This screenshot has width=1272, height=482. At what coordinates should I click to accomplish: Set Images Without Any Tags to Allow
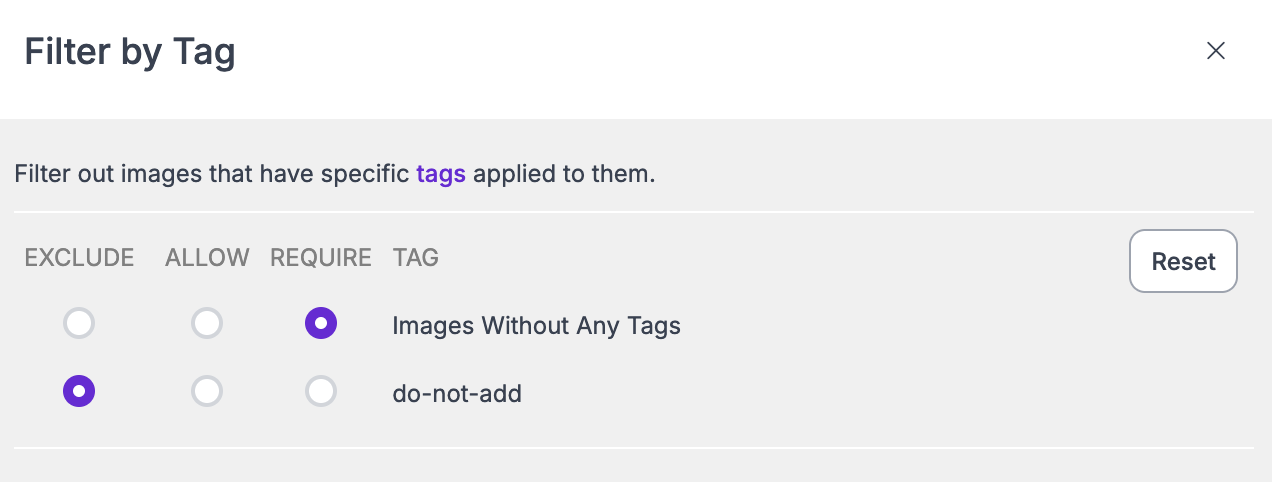pos(207,324)
